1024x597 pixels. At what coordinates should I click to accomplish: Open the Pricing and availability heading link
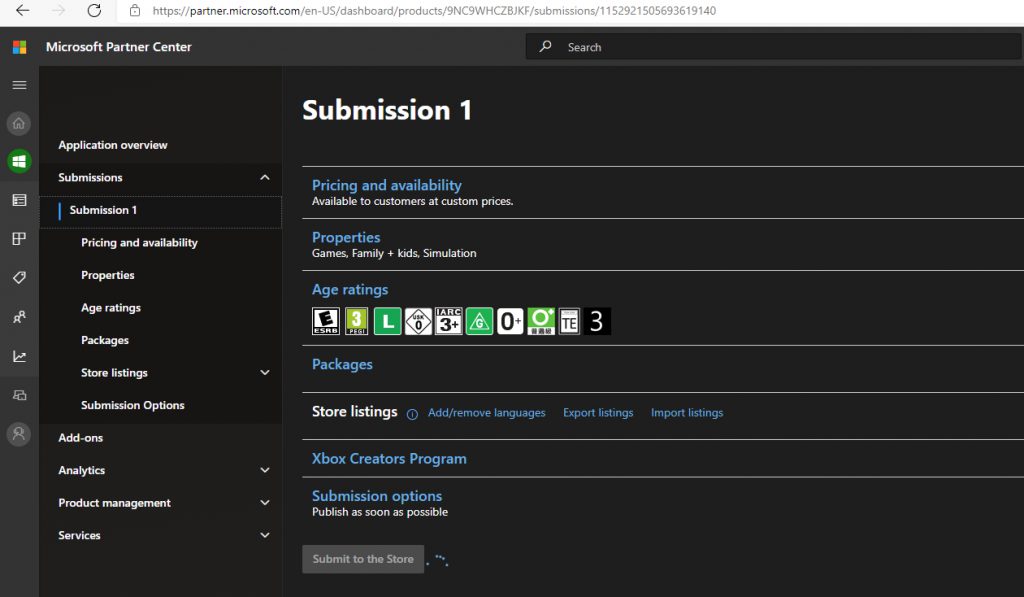[x=387, y=185]
